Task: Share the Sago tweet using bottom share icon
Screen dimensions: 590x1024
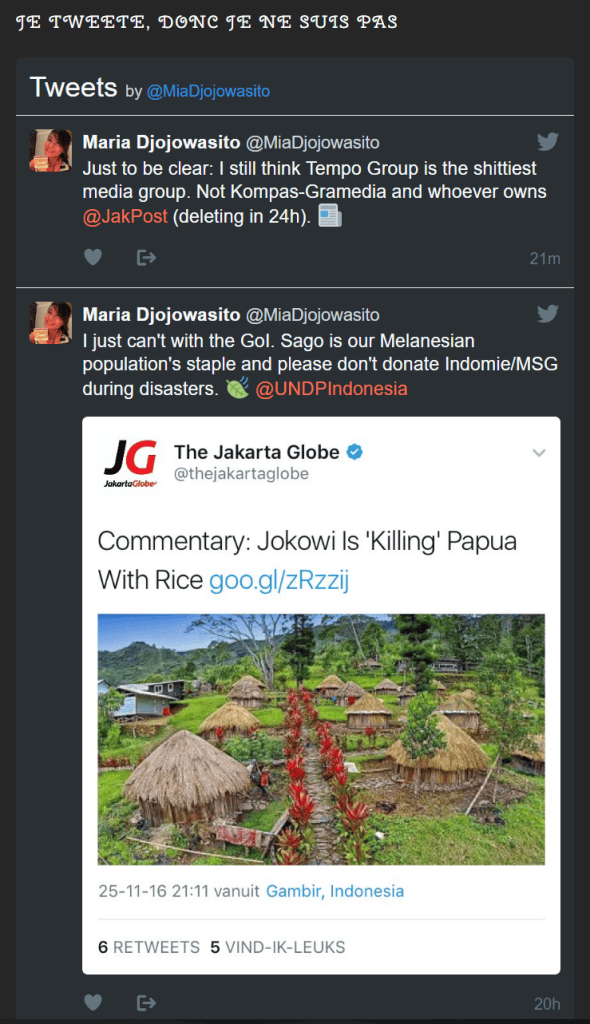Action: tap(146, 1002)
